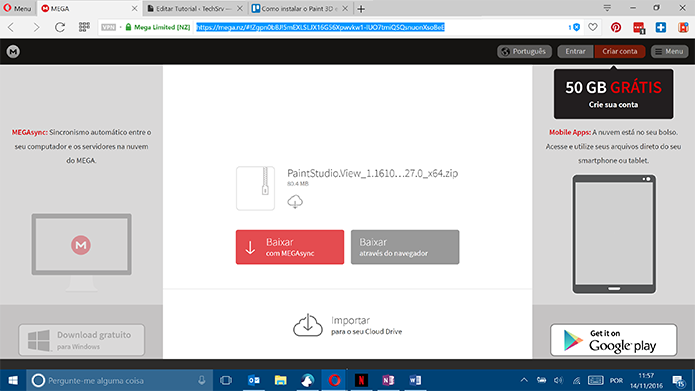Reload the current page
695x391 pixels.
(x=60, y=27)
